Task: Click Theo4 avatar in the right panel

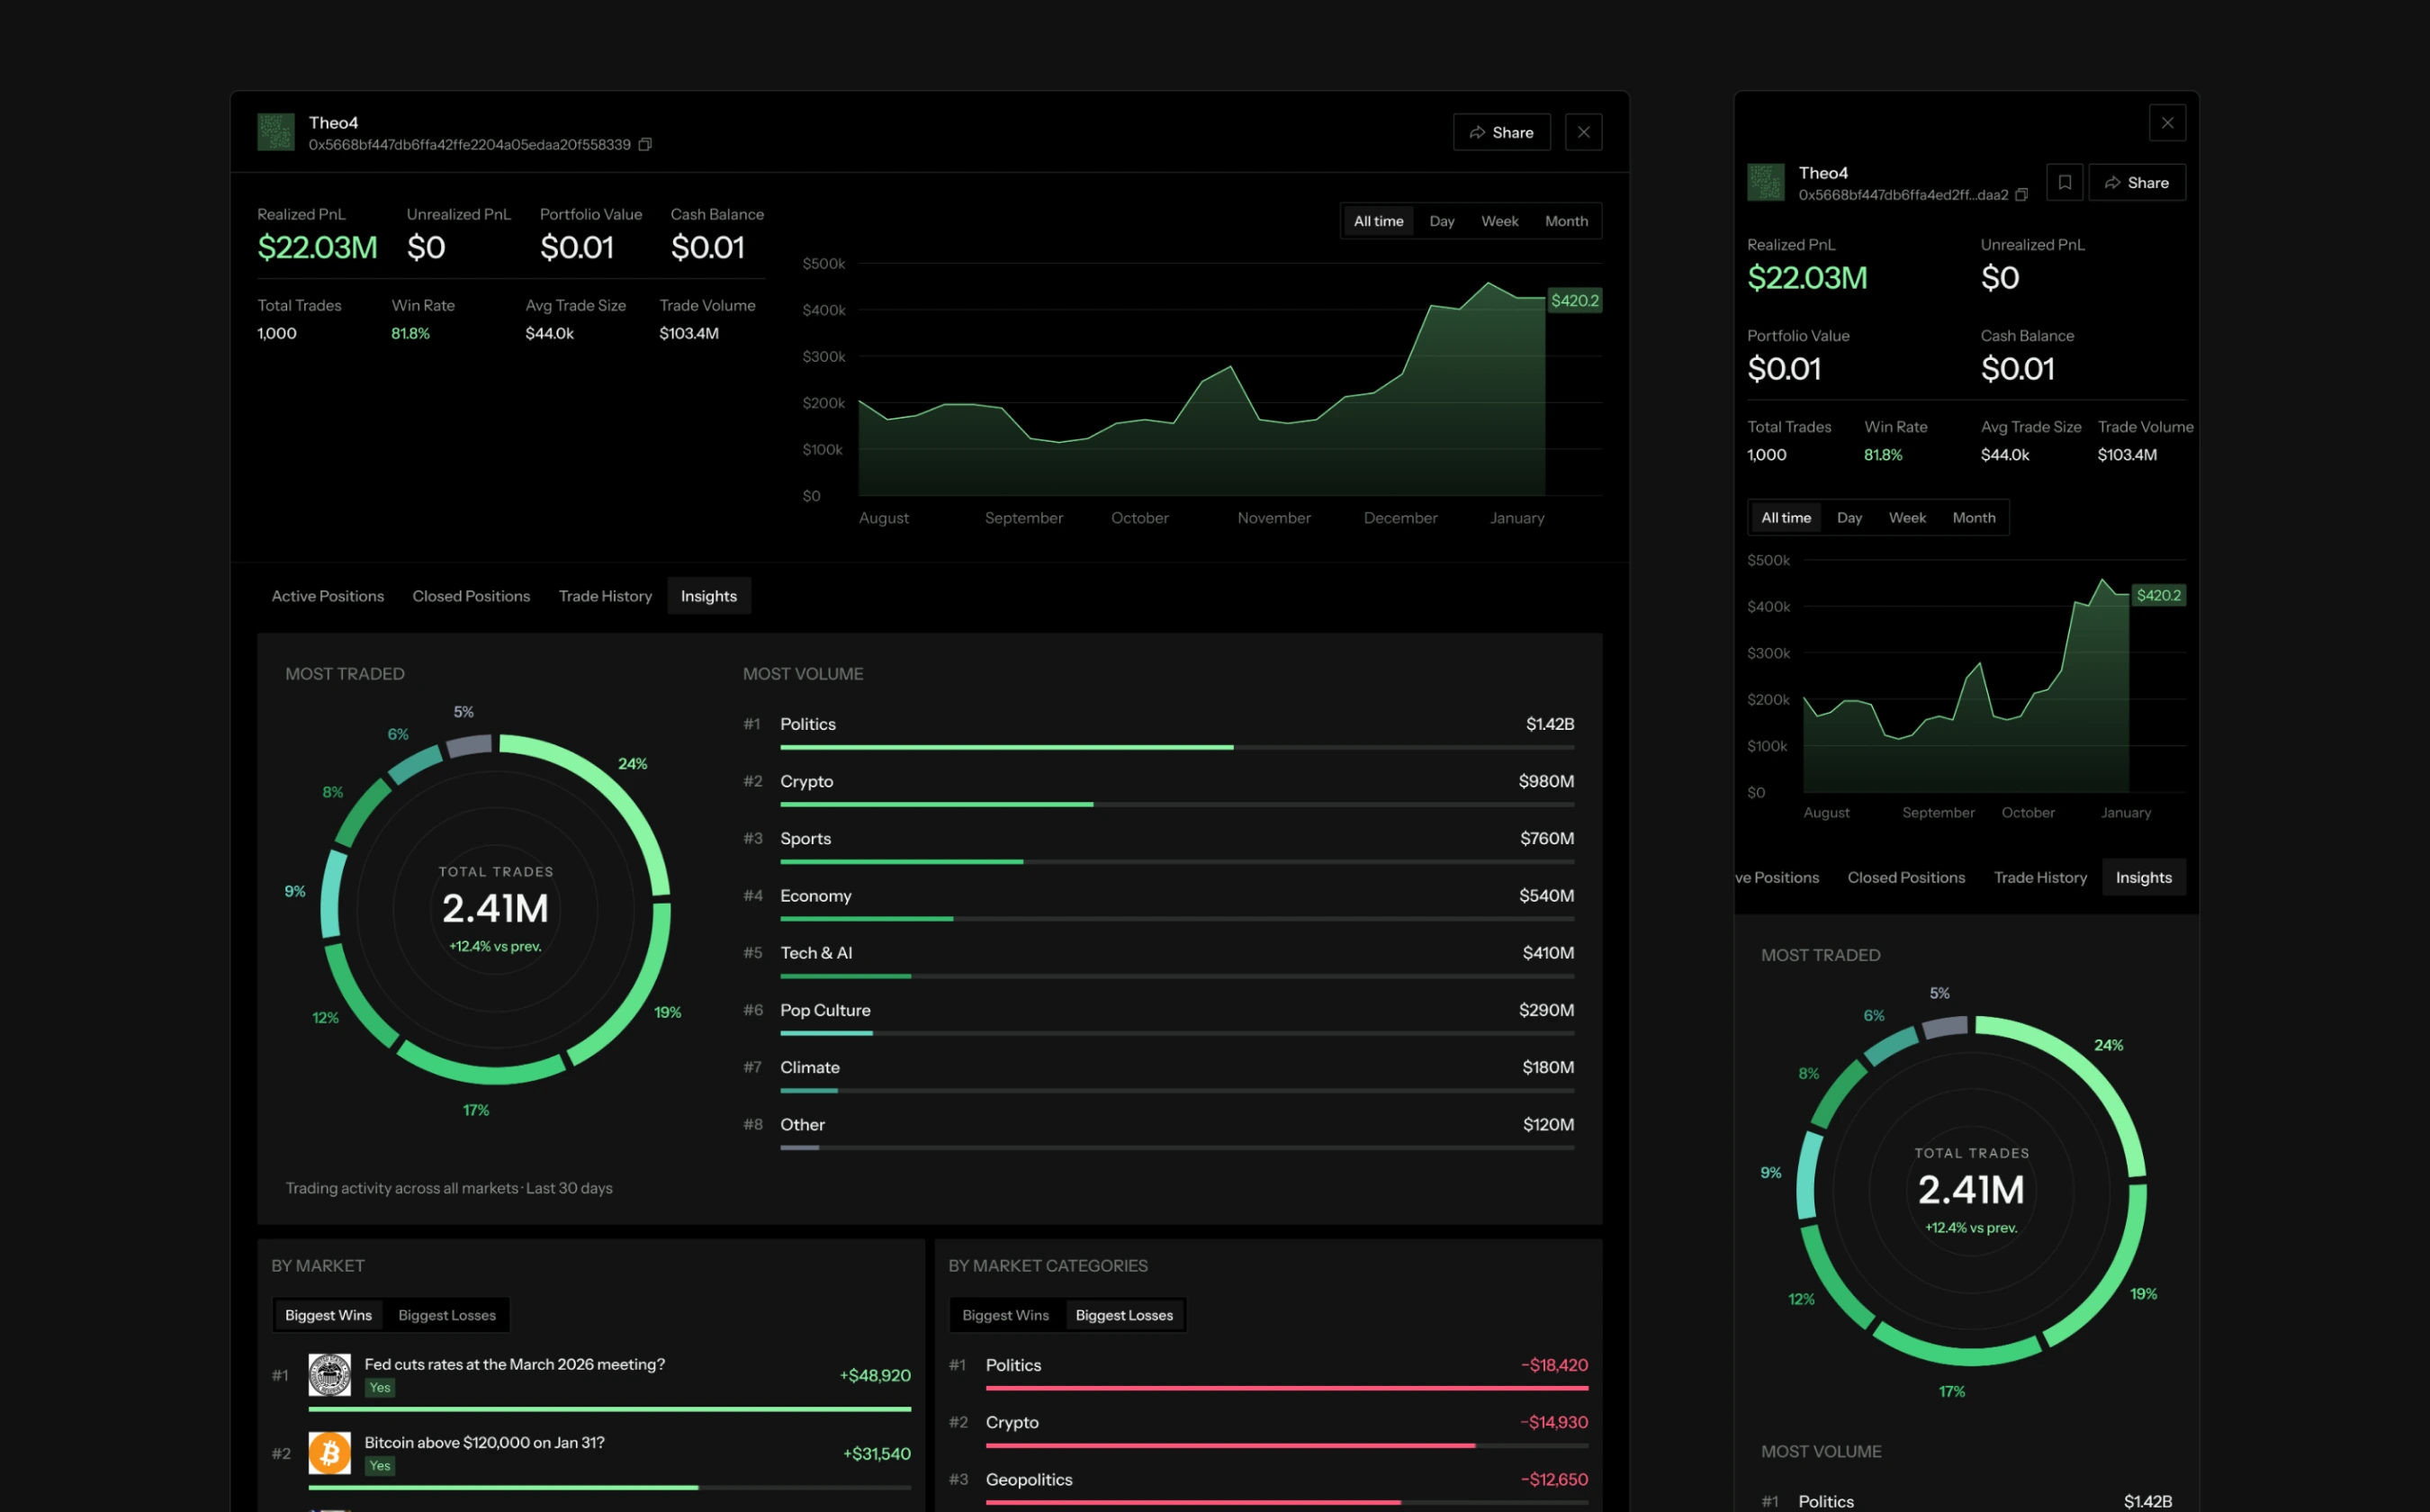Action: coord(1765,182)
